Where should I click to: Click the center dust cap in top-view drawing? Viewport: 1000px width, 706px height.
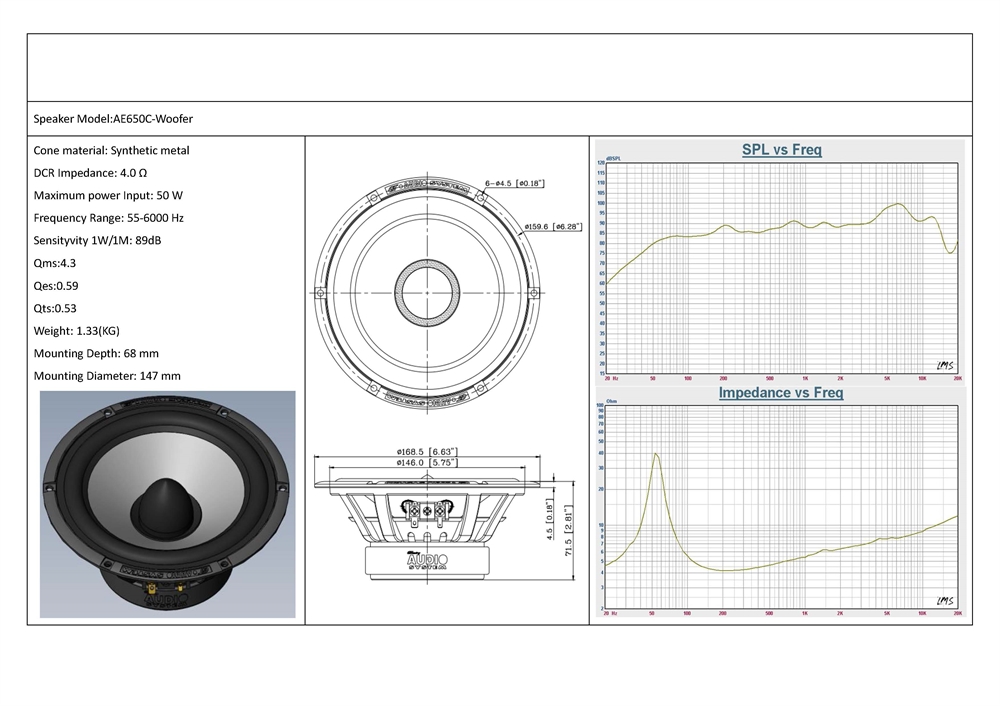427,293
